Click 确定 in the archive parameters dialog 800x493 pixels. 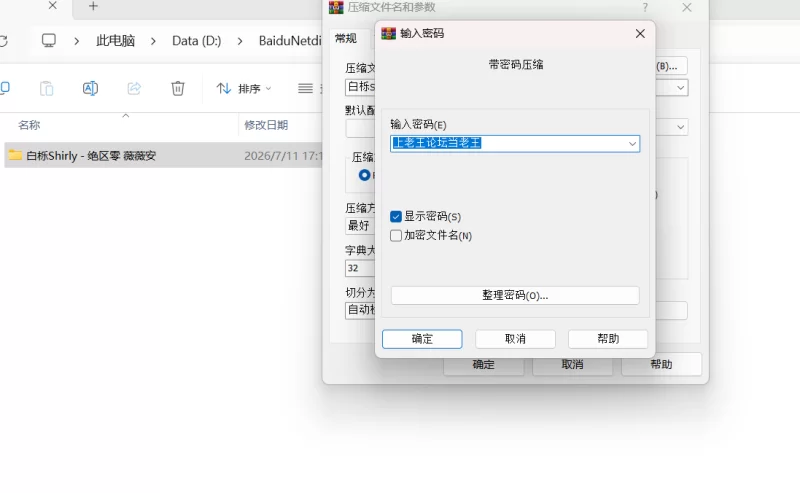coord(484,364)
